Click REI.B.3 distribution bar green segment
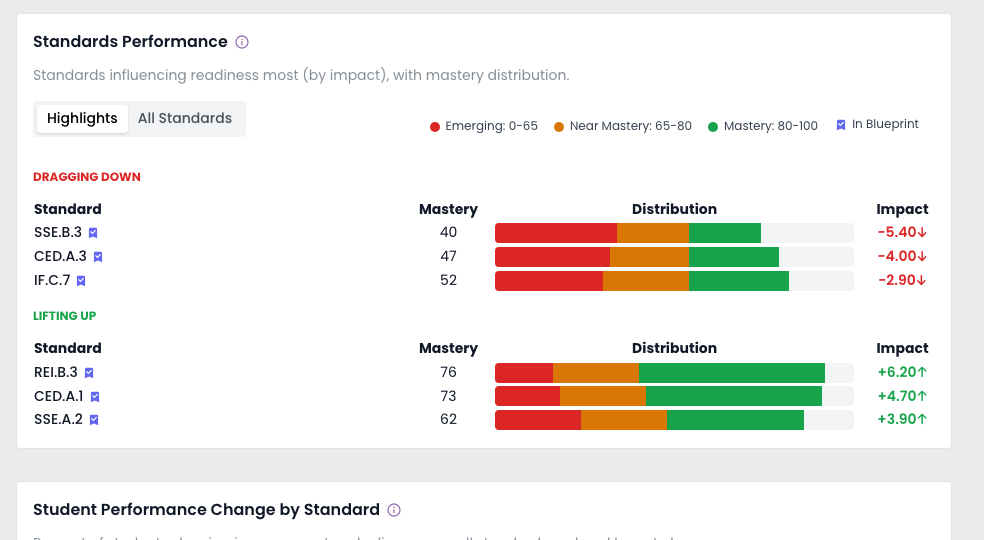 pos(732,373)
